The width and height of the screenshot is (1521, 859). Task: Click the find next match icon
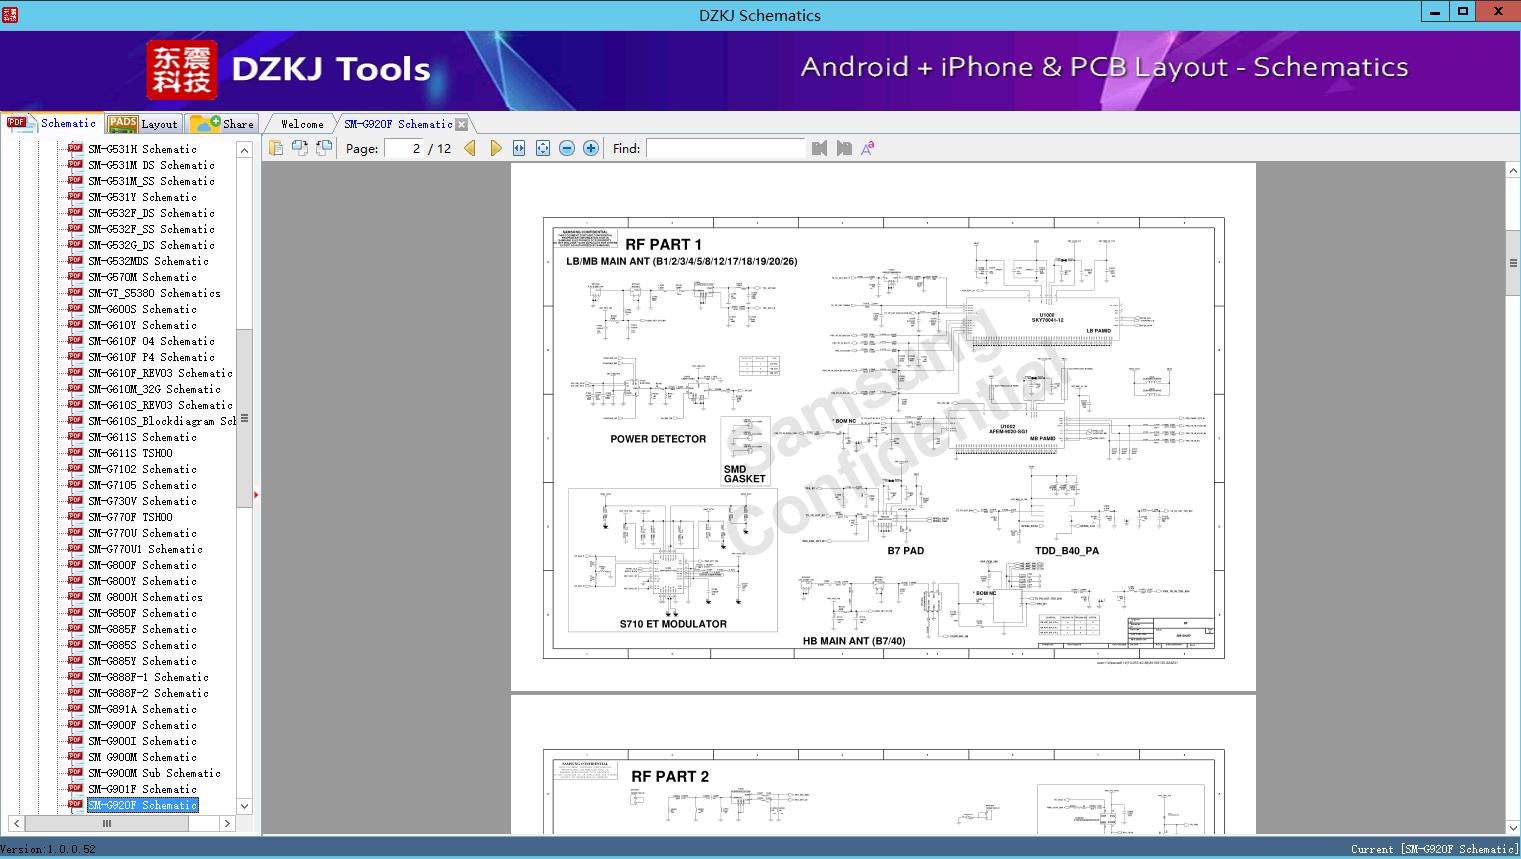[x=844, y=148]
